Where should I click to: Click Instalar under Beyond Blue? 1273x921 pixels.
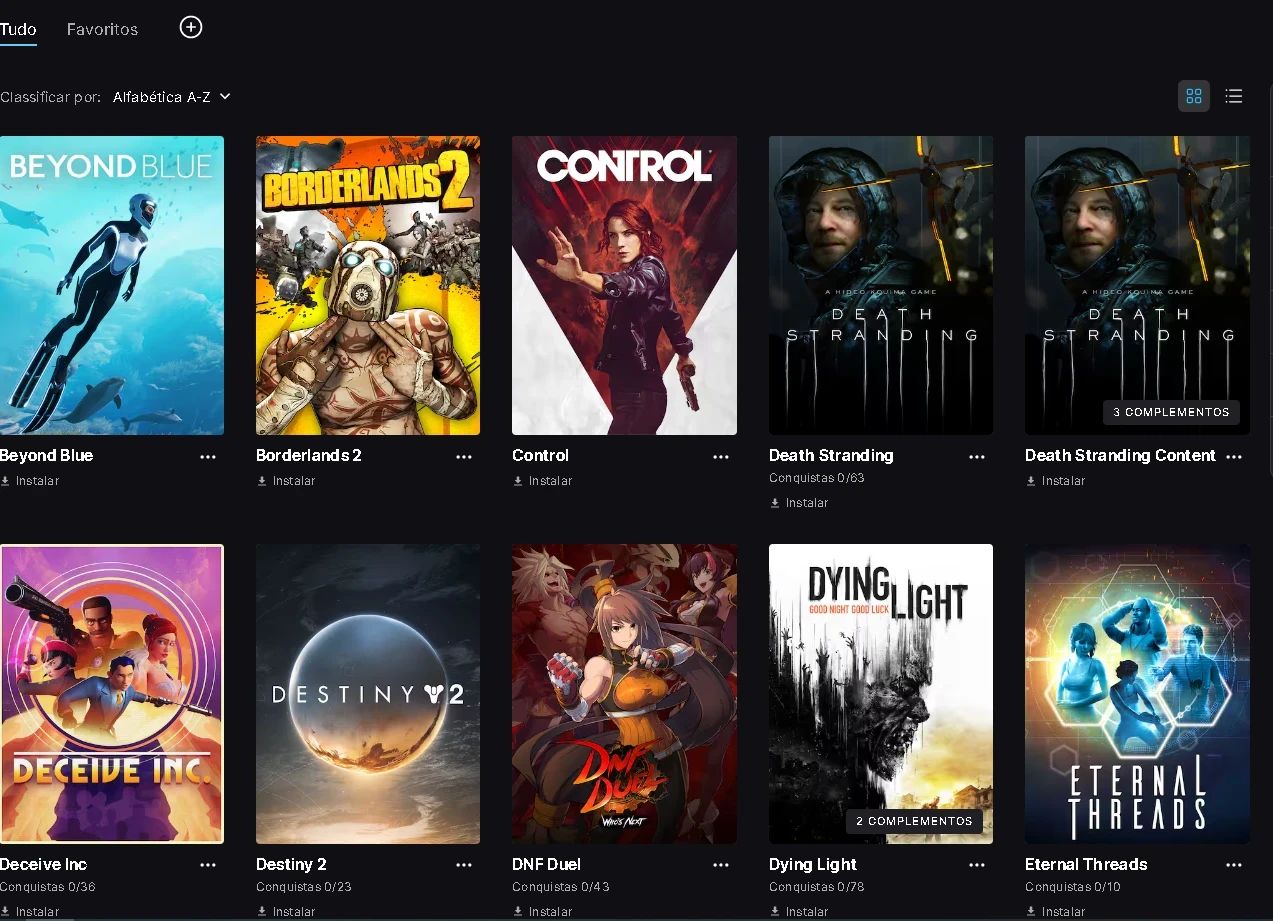click(30, 481)
